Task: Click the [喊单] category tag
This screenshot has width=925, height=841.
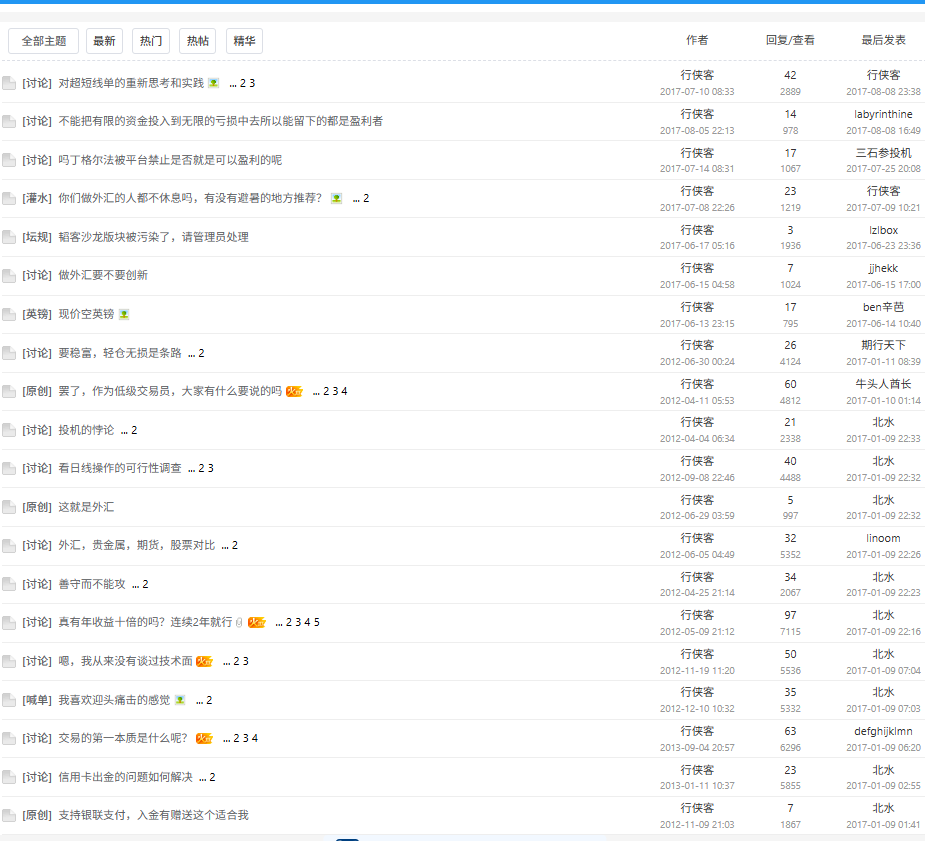Action: 37,700
